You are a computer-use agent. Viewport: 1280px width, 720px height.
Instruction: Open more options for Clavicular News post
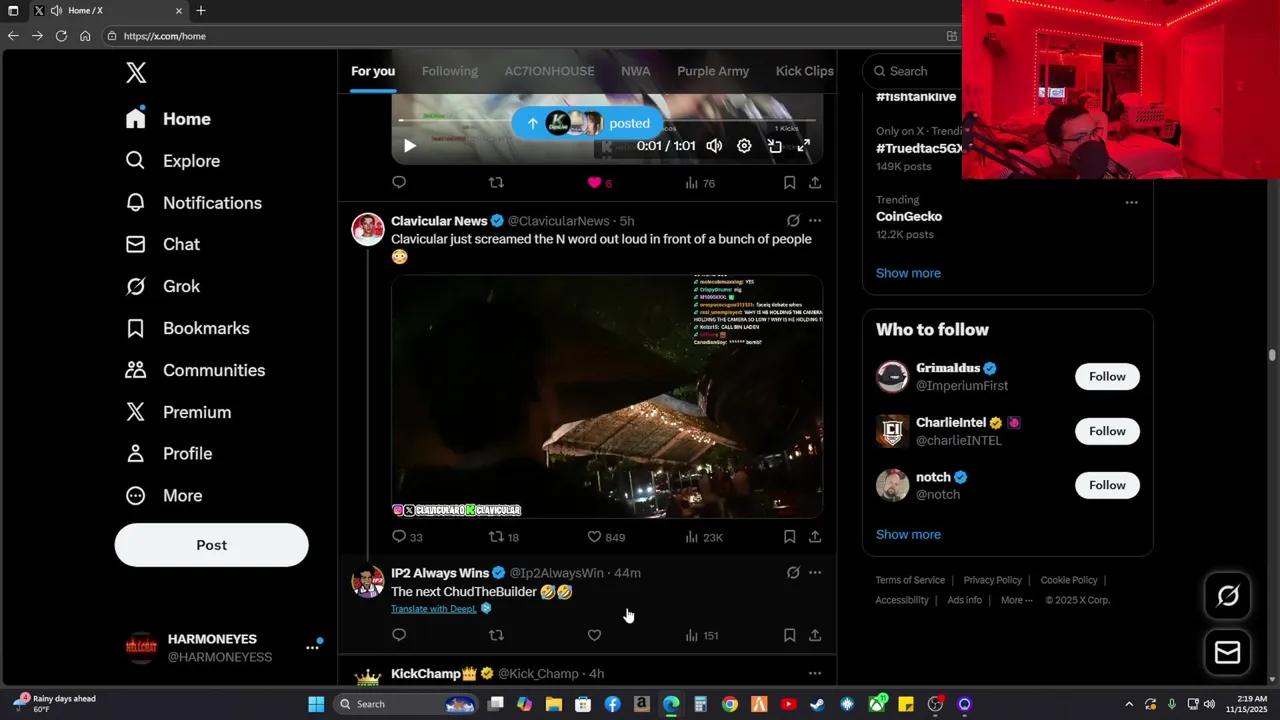coord(815,221)
